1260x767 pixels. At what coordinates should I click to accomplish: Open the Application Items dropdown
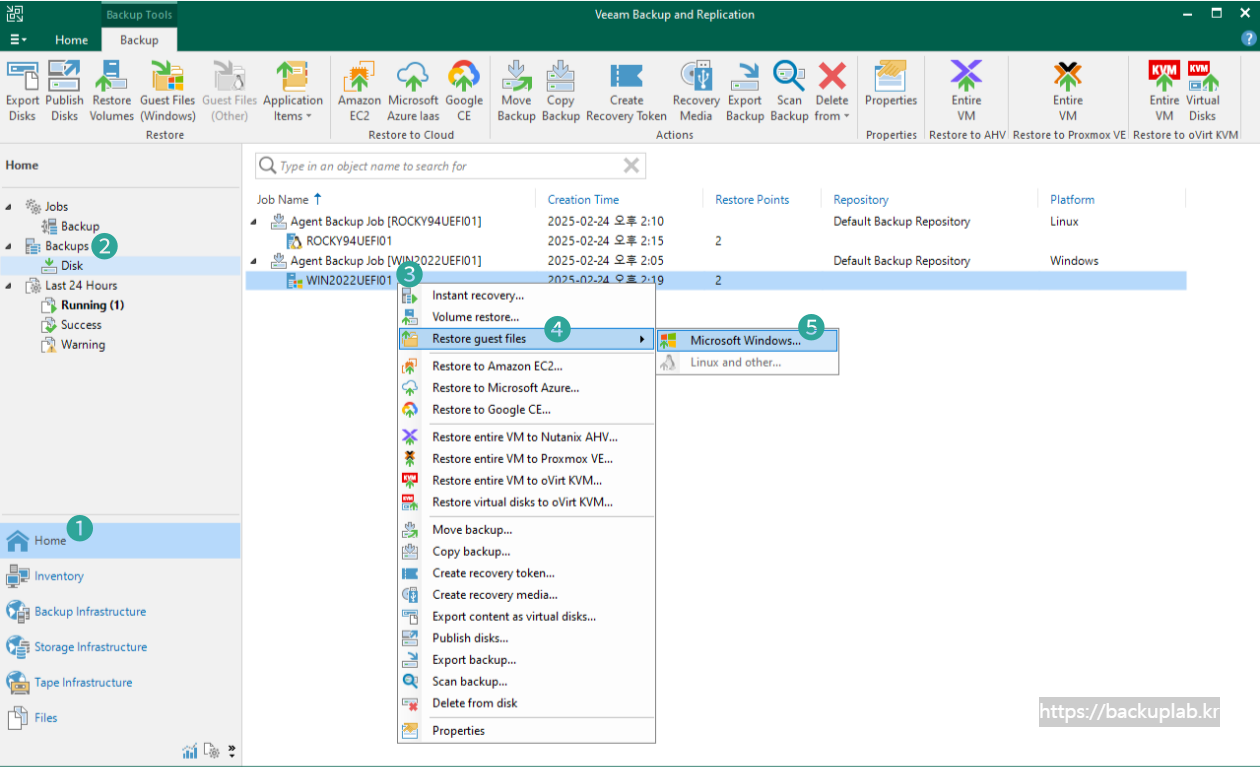(x=293, y=91)
